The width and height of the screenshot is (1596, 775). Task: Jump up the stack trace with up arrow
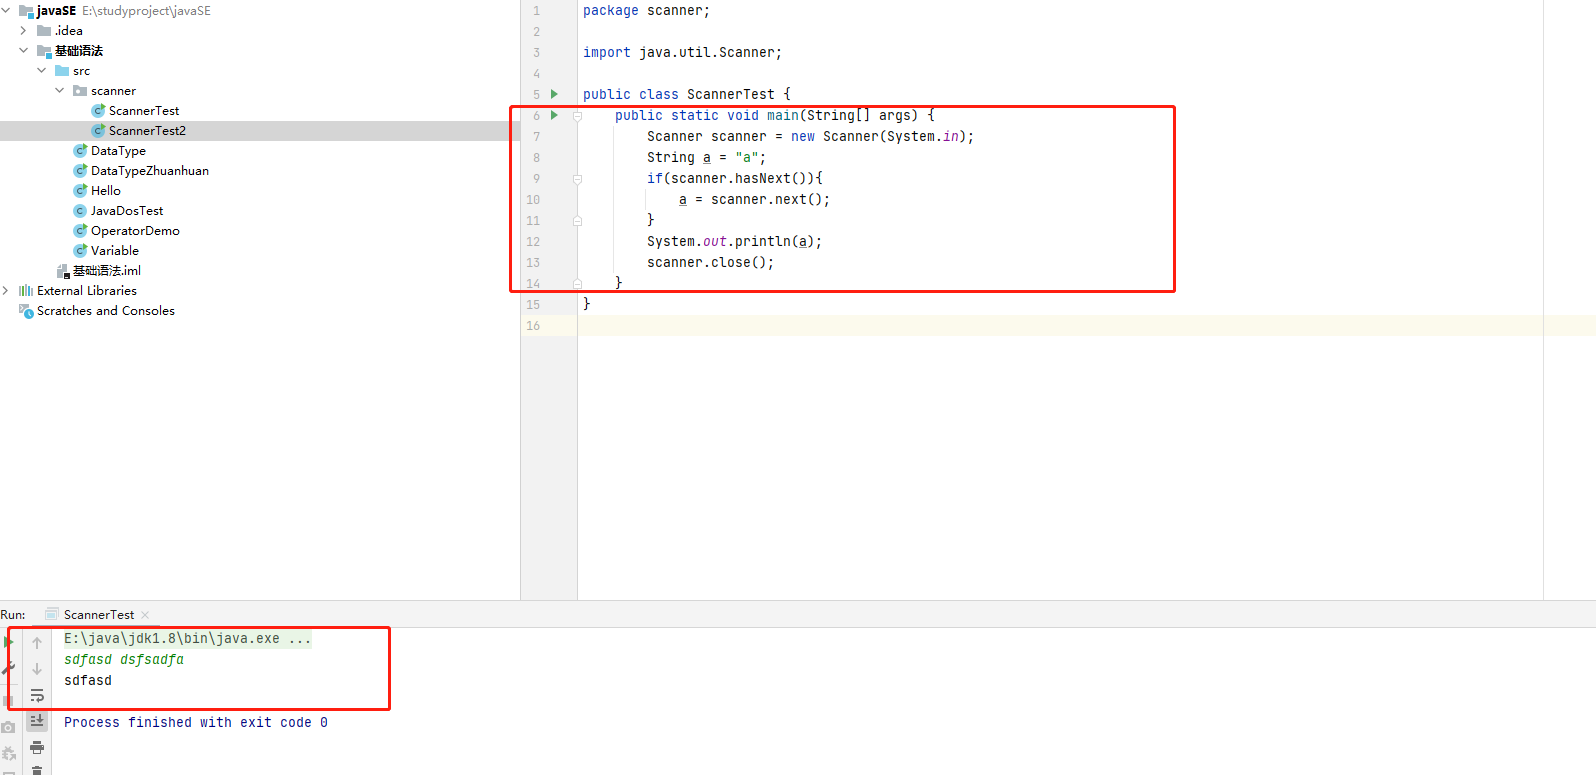click(37, 643)
